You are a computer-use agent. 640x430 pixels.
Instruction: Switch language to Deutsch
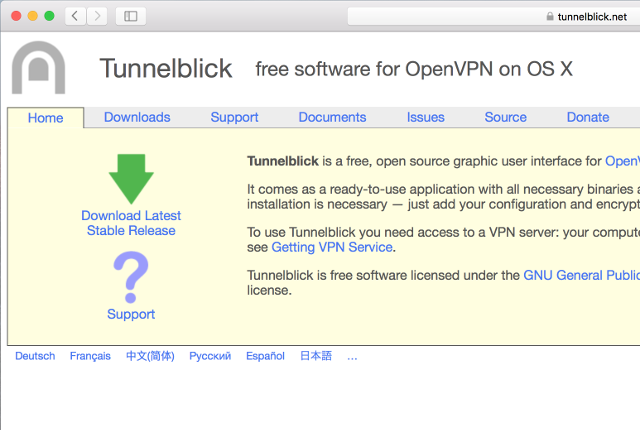click(35, 356)
